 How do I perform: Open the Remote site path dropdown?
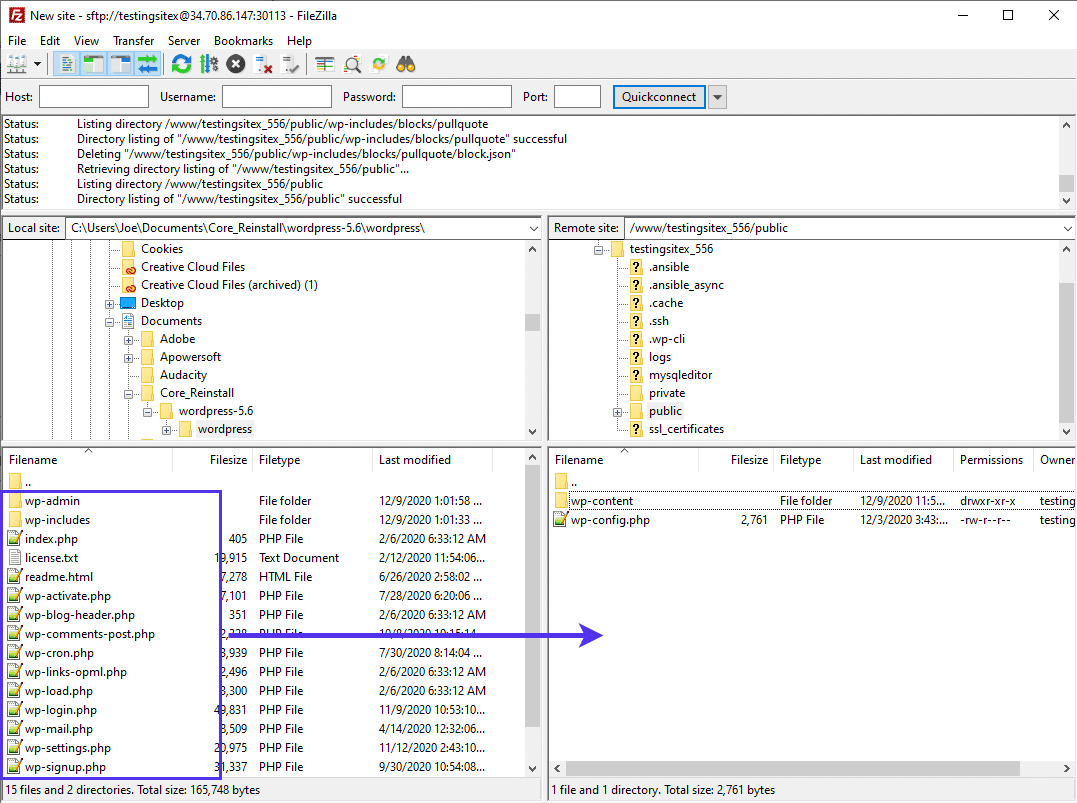point(1066,228)
